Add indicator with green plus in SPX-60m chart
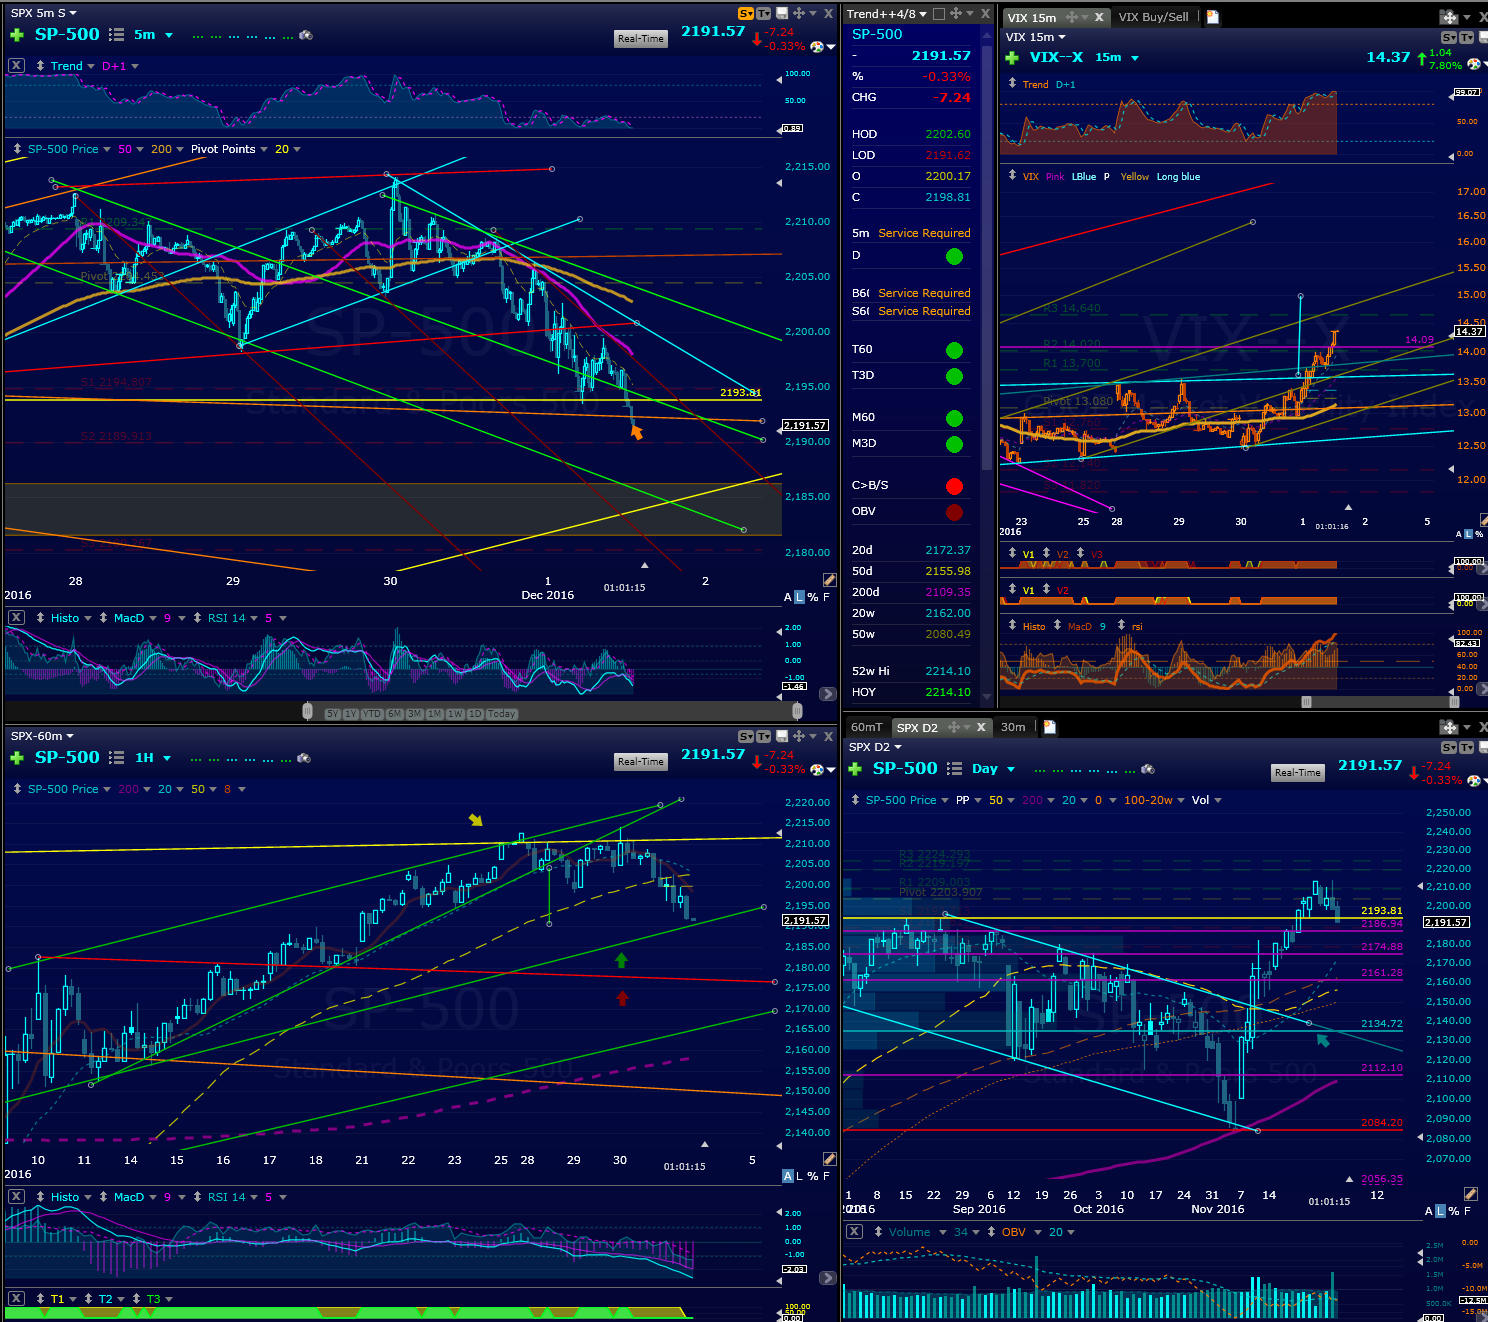 [17, 758]
